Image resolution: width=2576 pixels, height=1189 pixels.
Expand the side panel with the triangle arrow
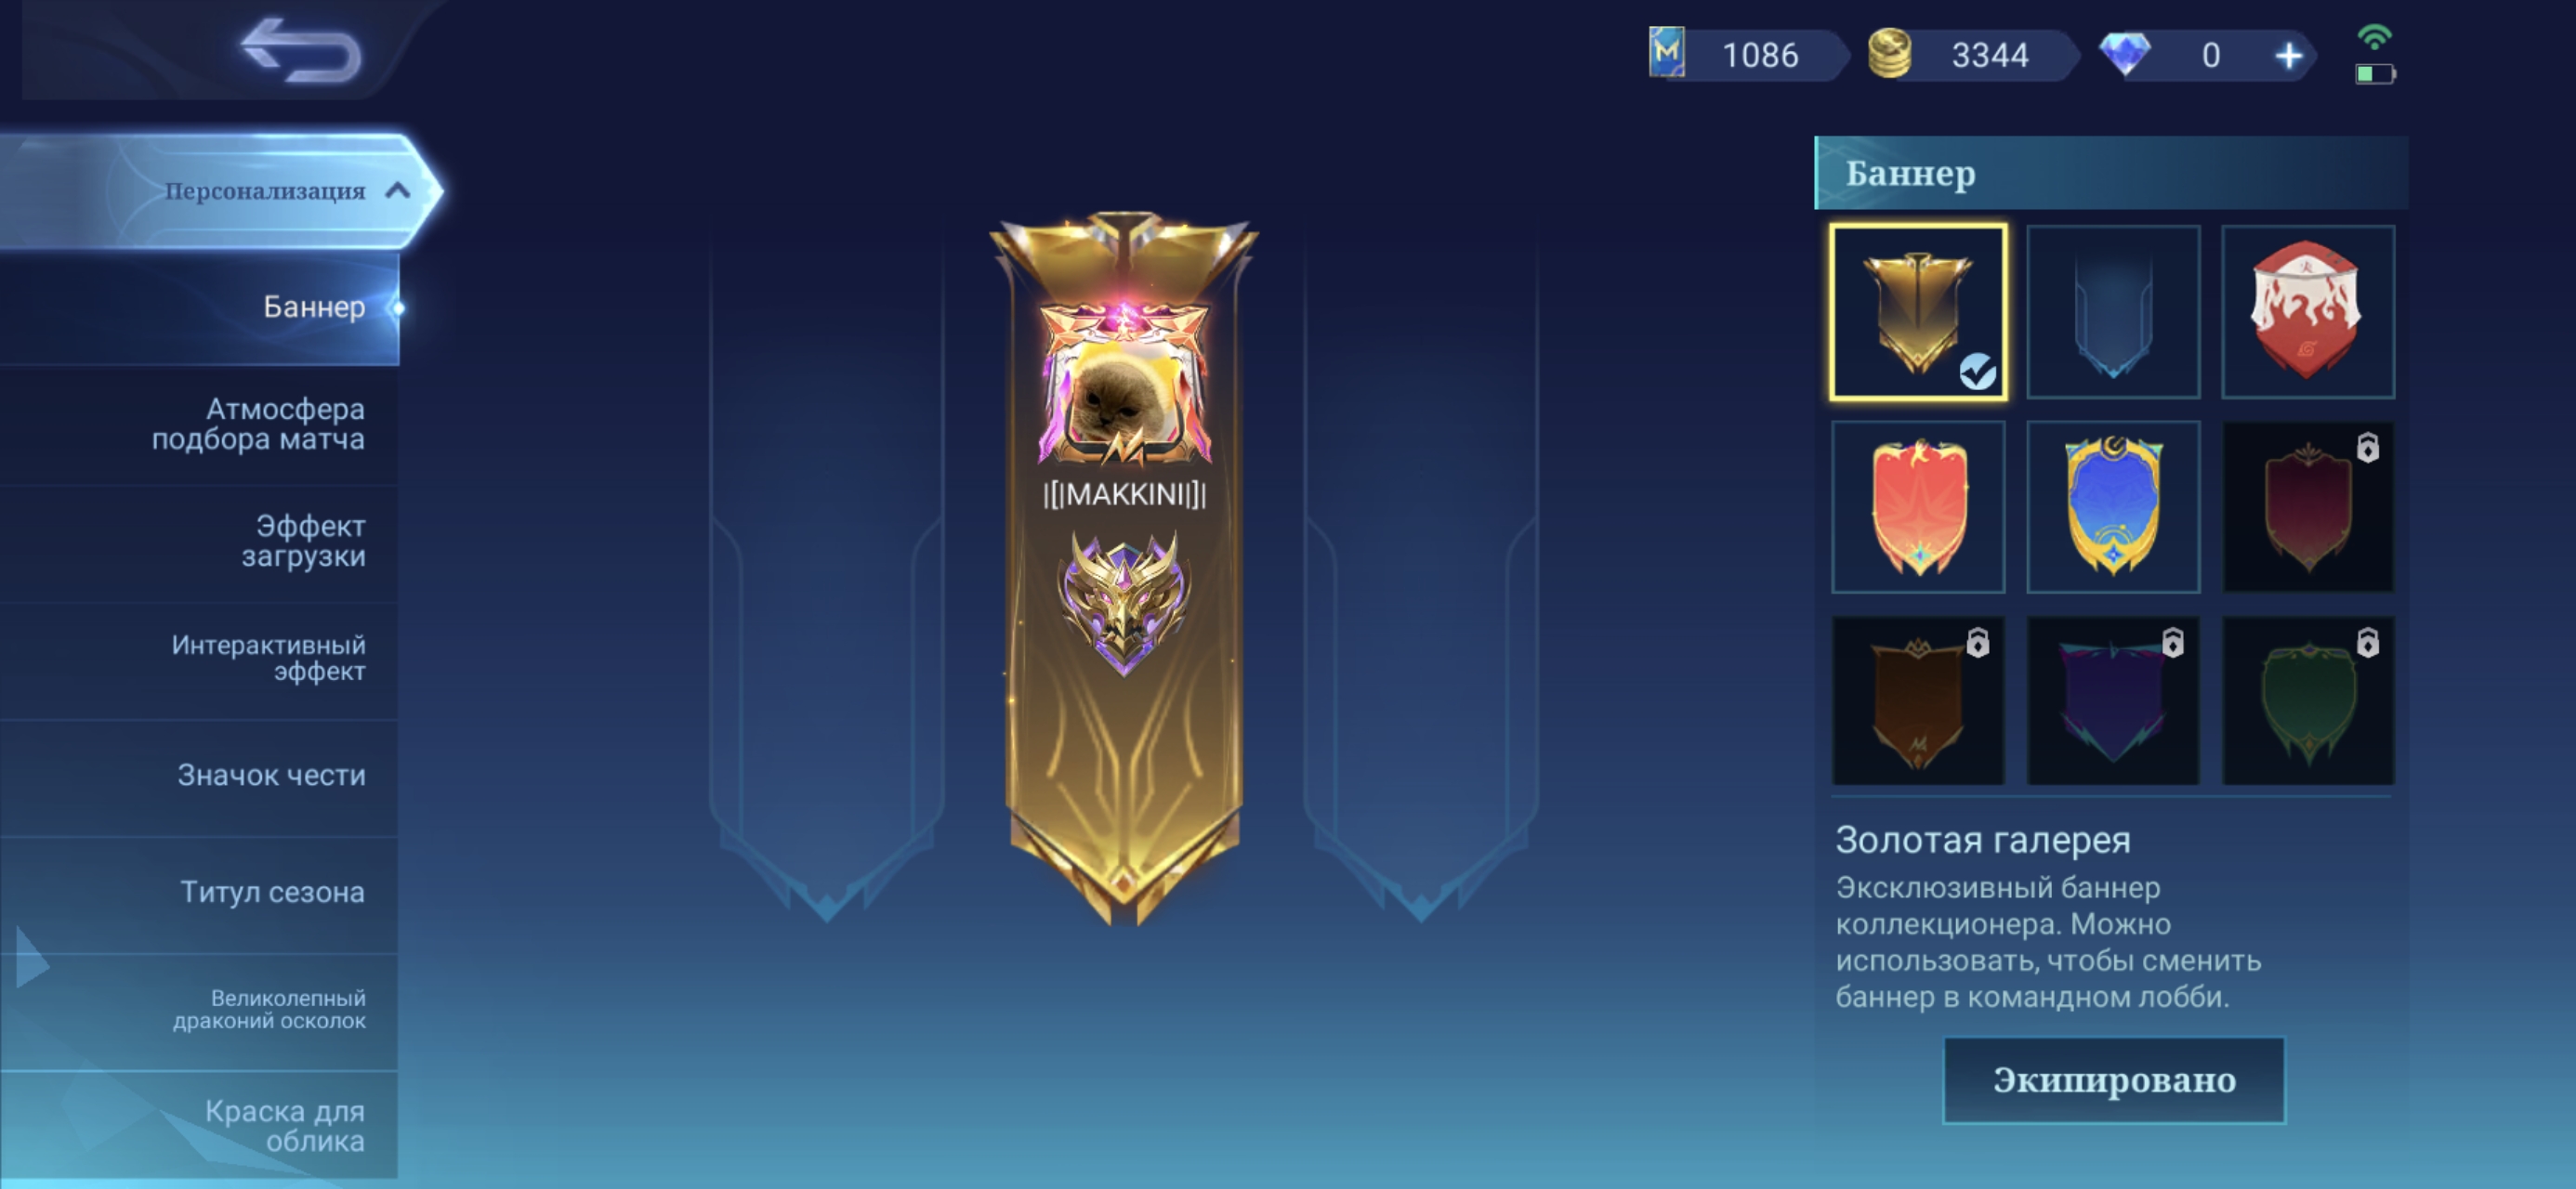click(32, 960)
